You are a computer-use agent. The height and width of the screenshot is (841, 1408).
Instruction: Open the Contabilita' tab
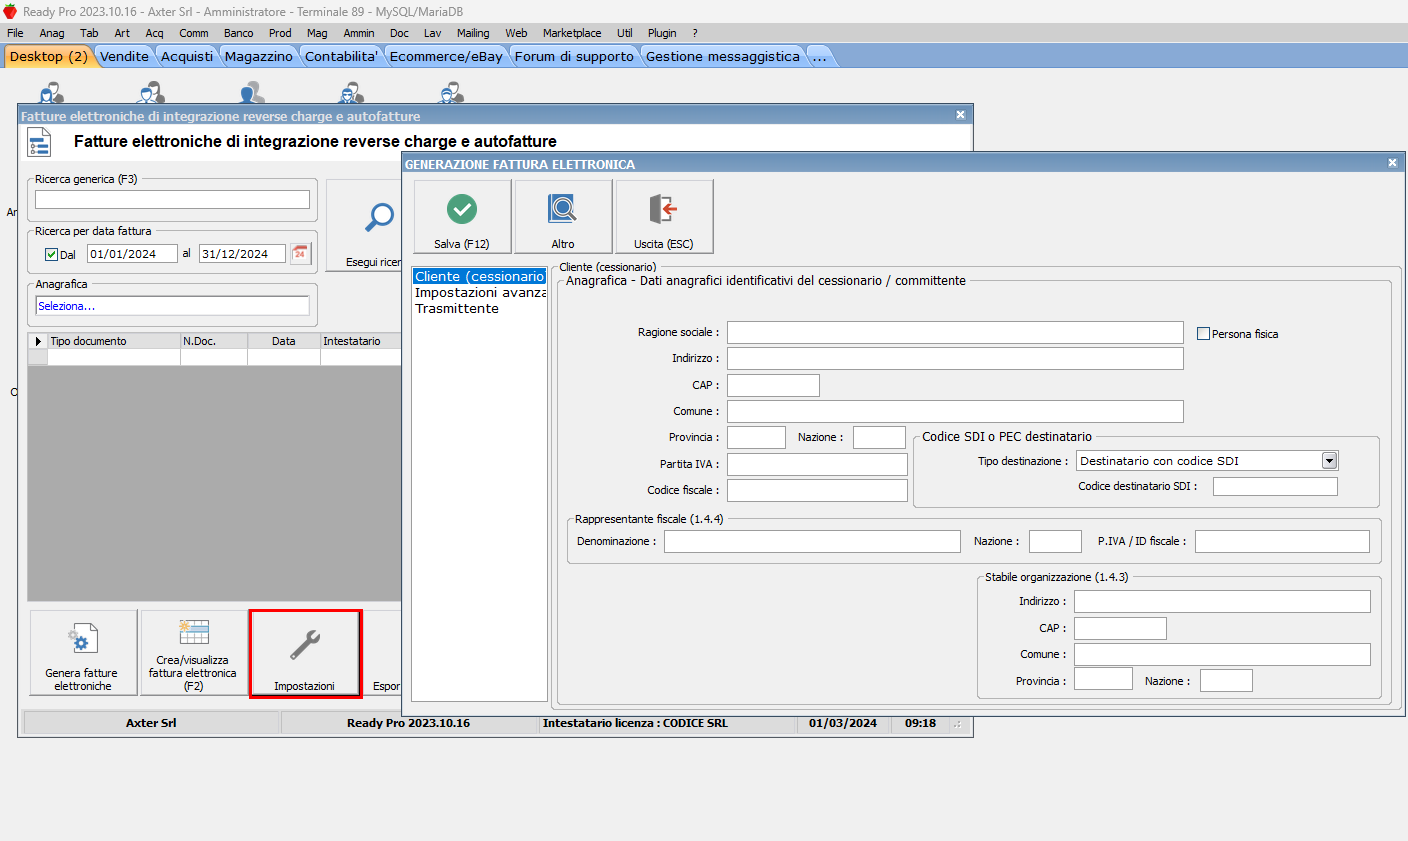click(341, 57)
